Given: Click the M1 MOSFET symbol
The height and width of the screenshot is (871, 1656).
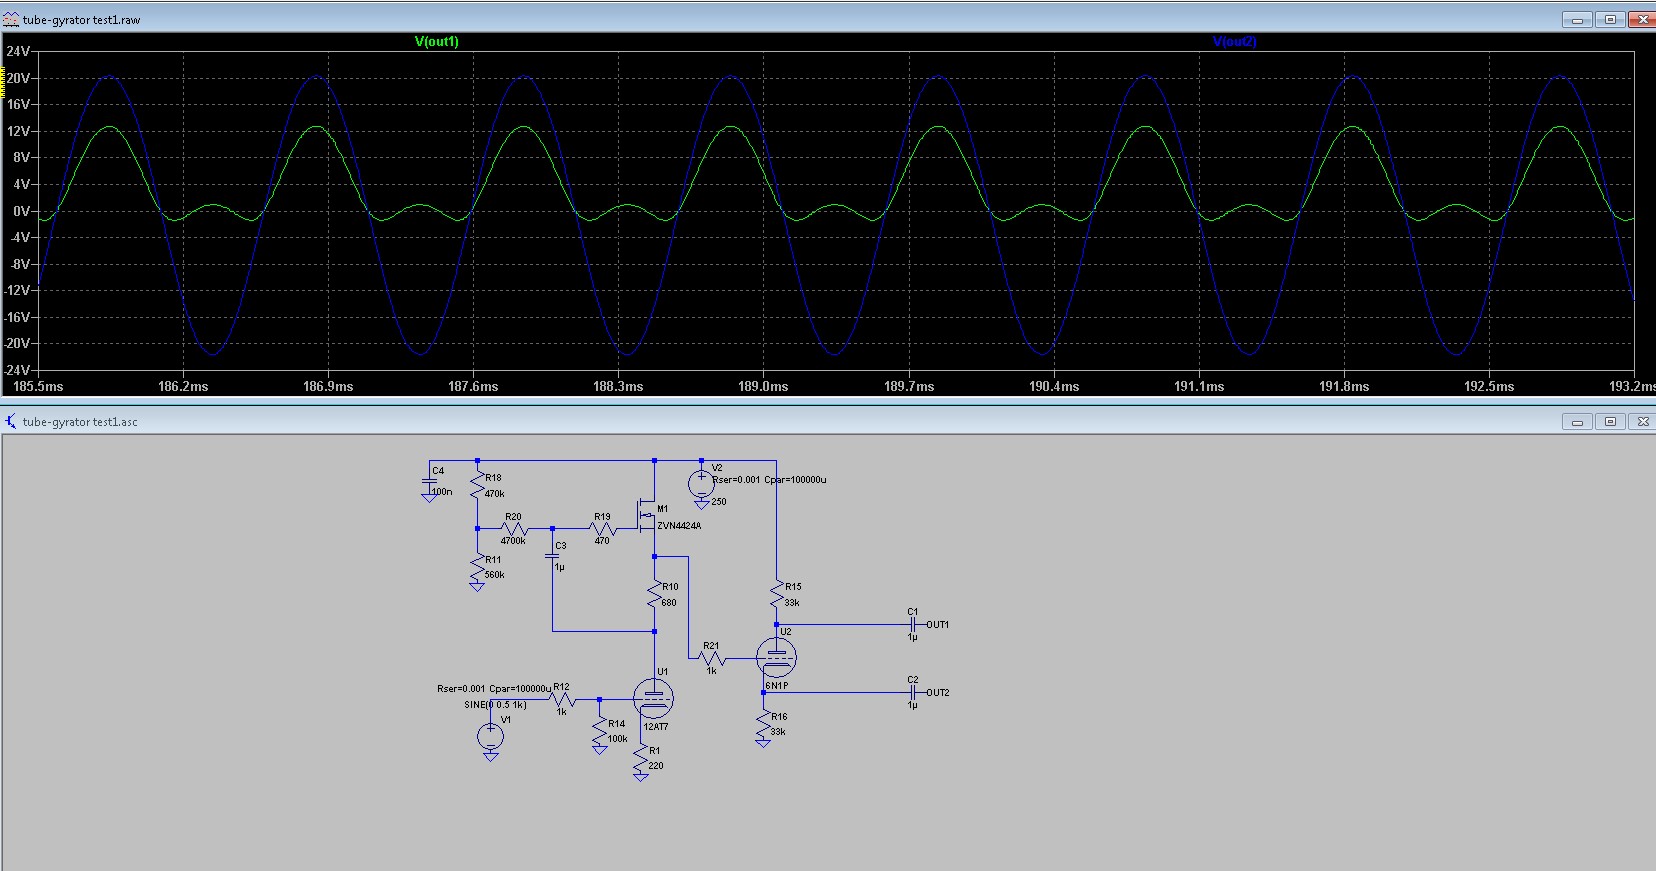Looking at the screenshot, I should [x=648, y=517].
